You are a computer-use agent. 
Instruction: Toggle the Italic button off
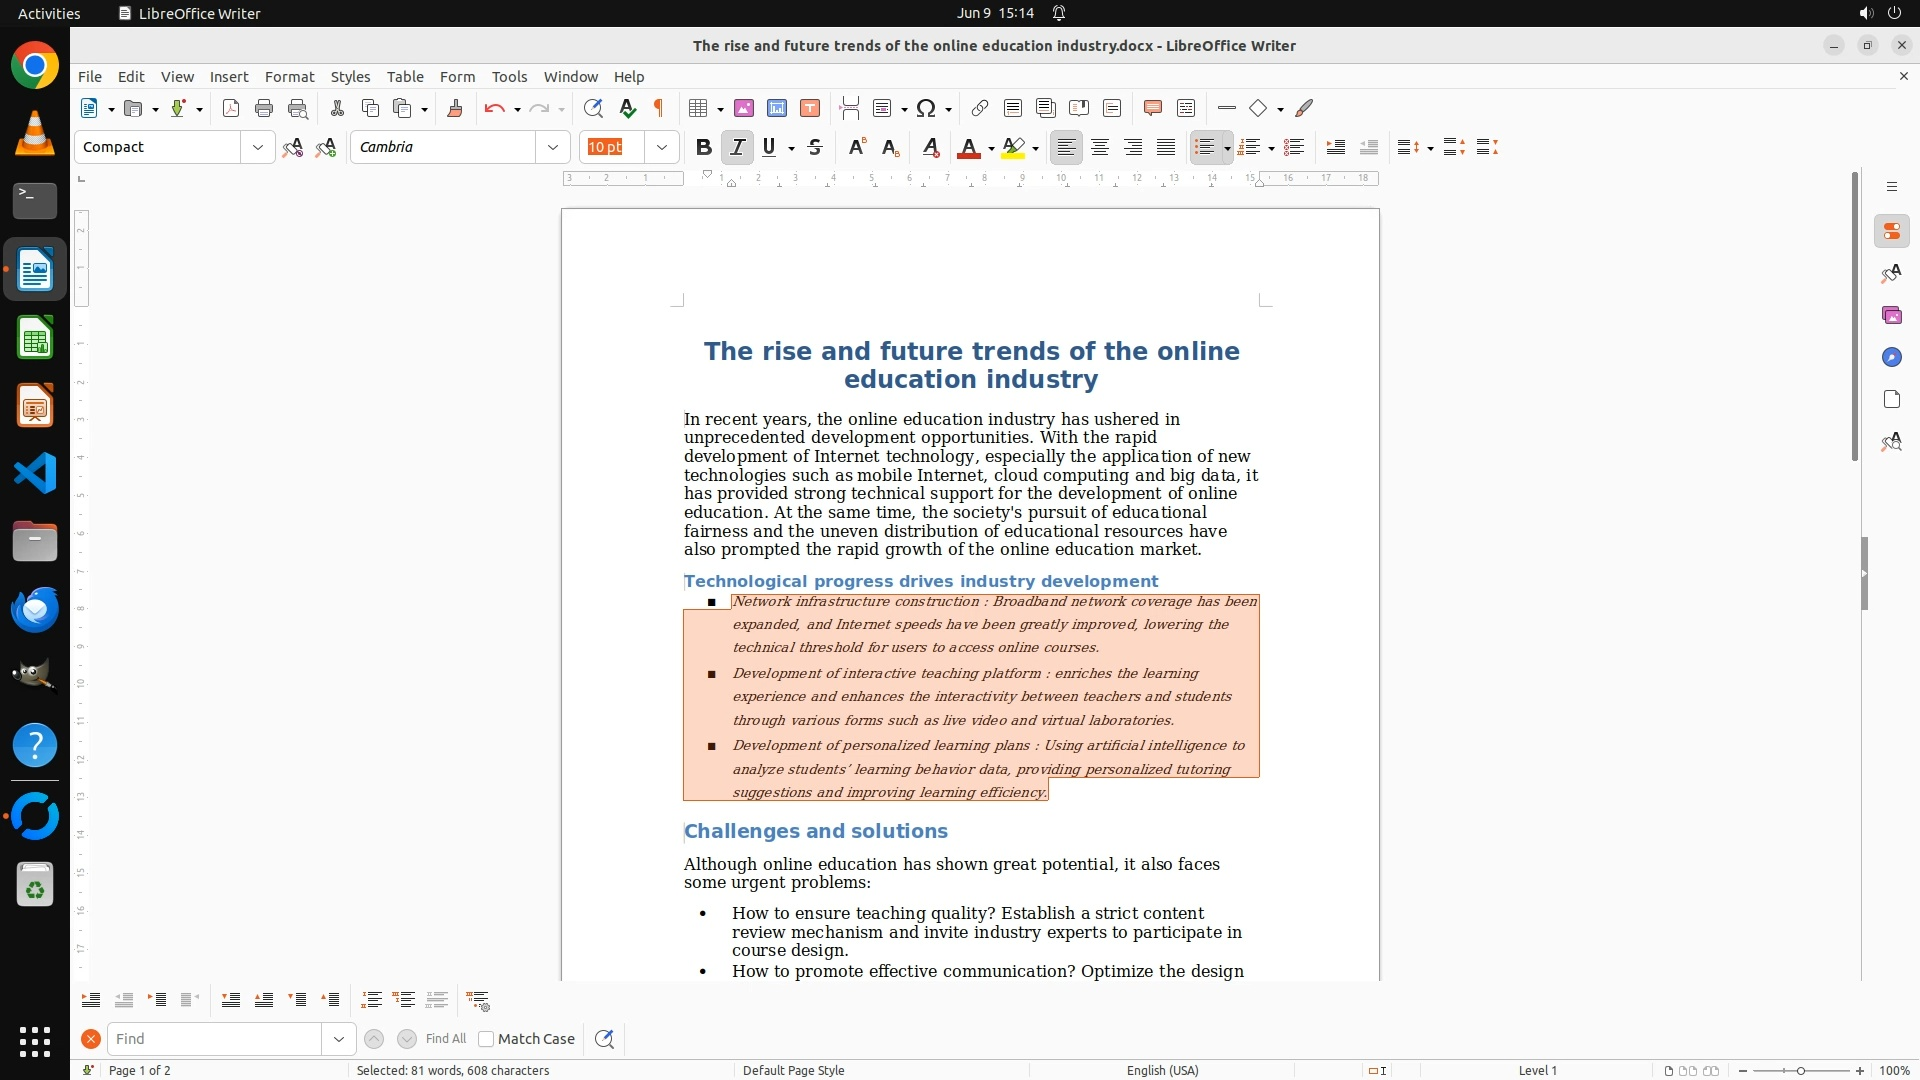737,147
